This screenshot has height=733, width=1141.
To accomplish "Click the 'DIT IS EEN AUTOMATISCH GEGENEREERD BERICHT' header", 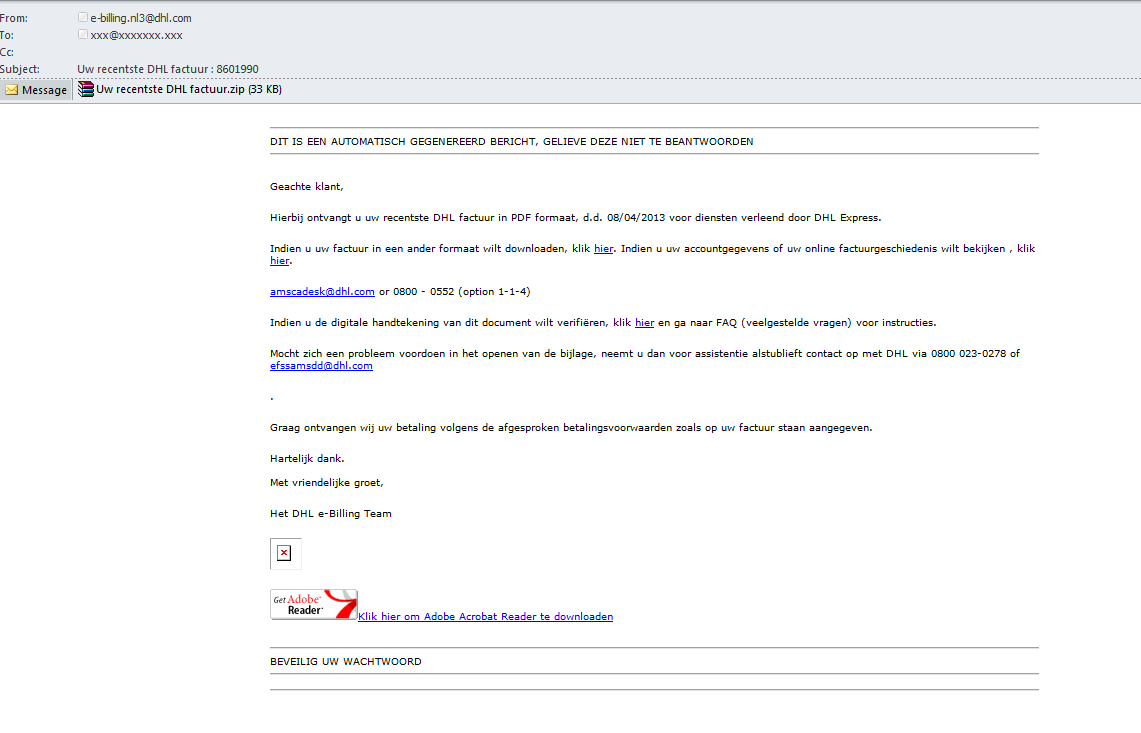I will (x=512, y=142).
